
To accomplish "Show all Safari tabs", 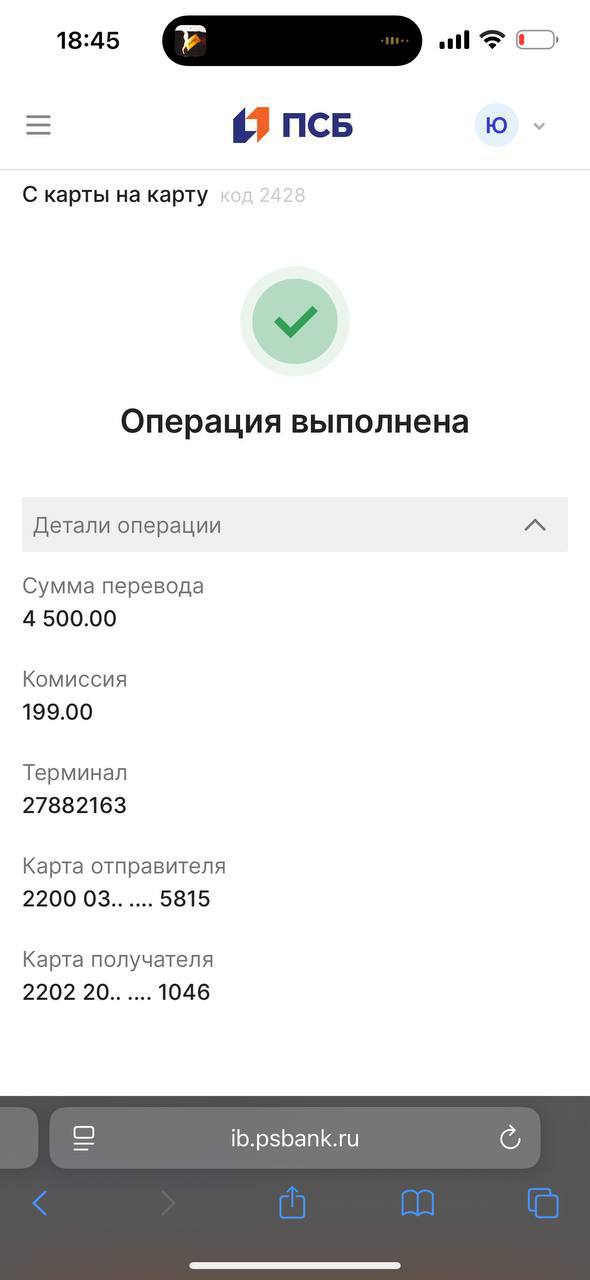I will point(543,1203).
